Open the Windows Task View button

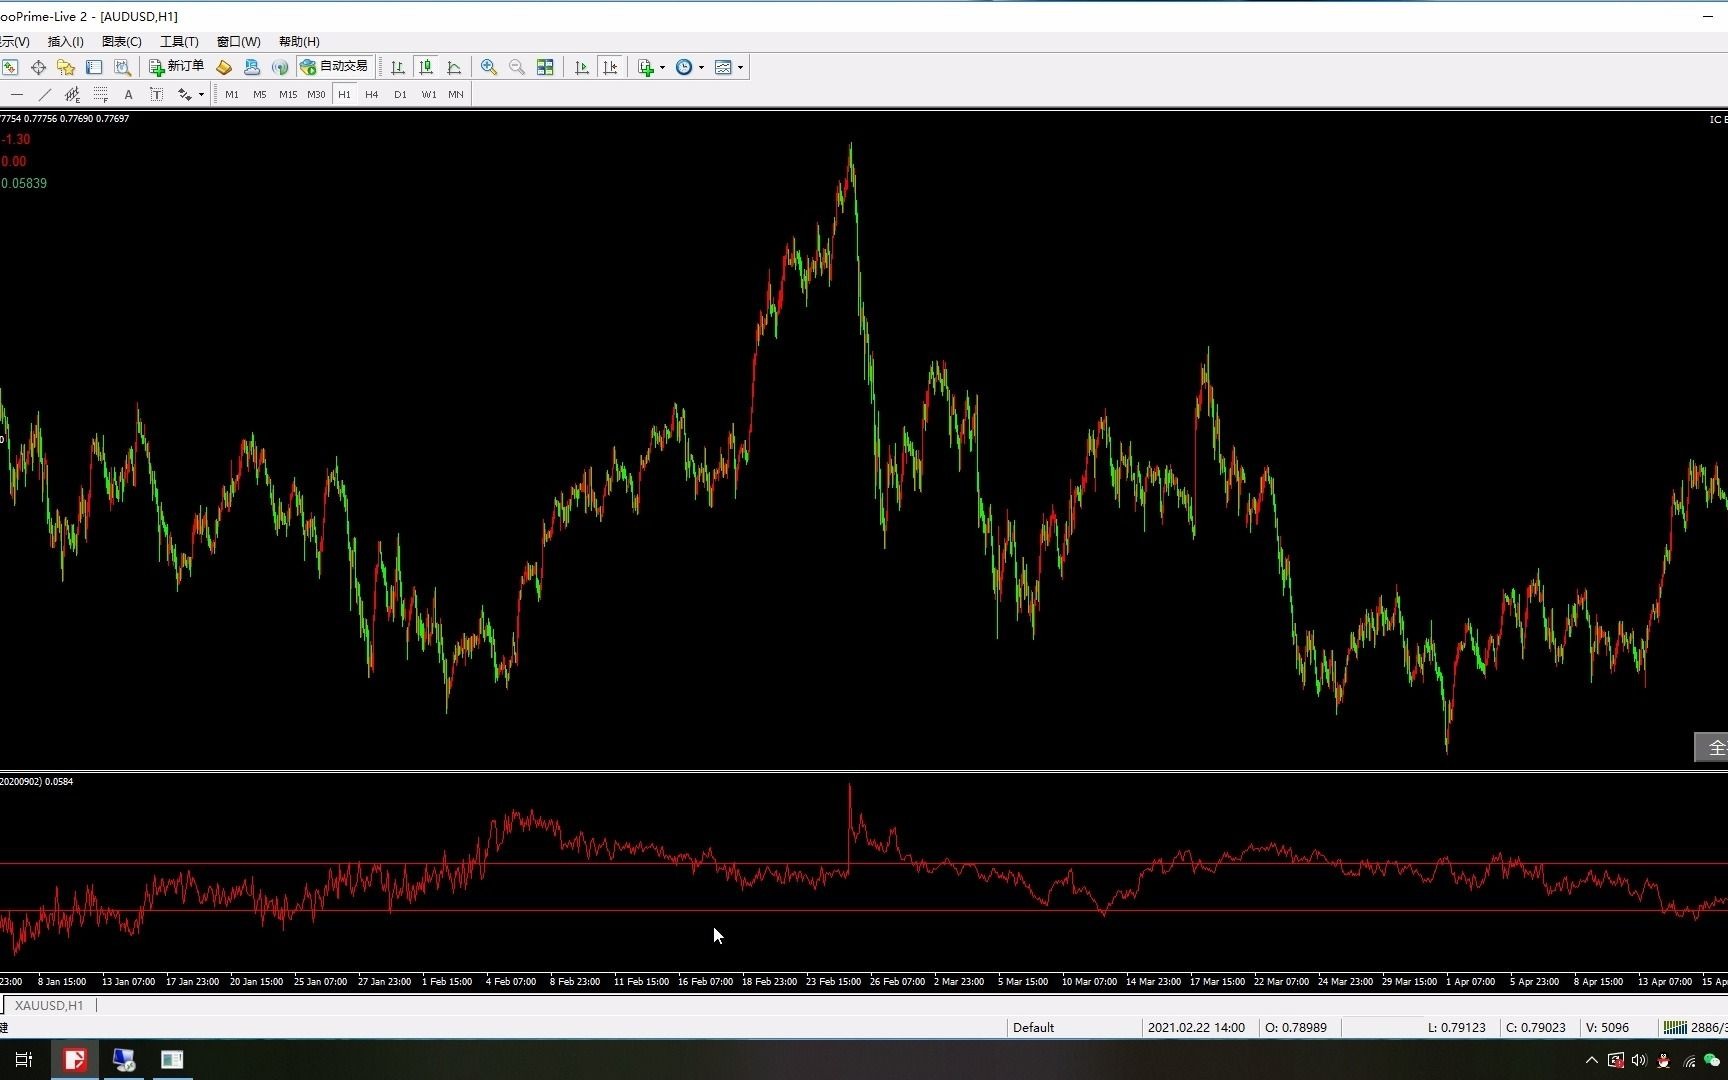[x=24, y=1060]
